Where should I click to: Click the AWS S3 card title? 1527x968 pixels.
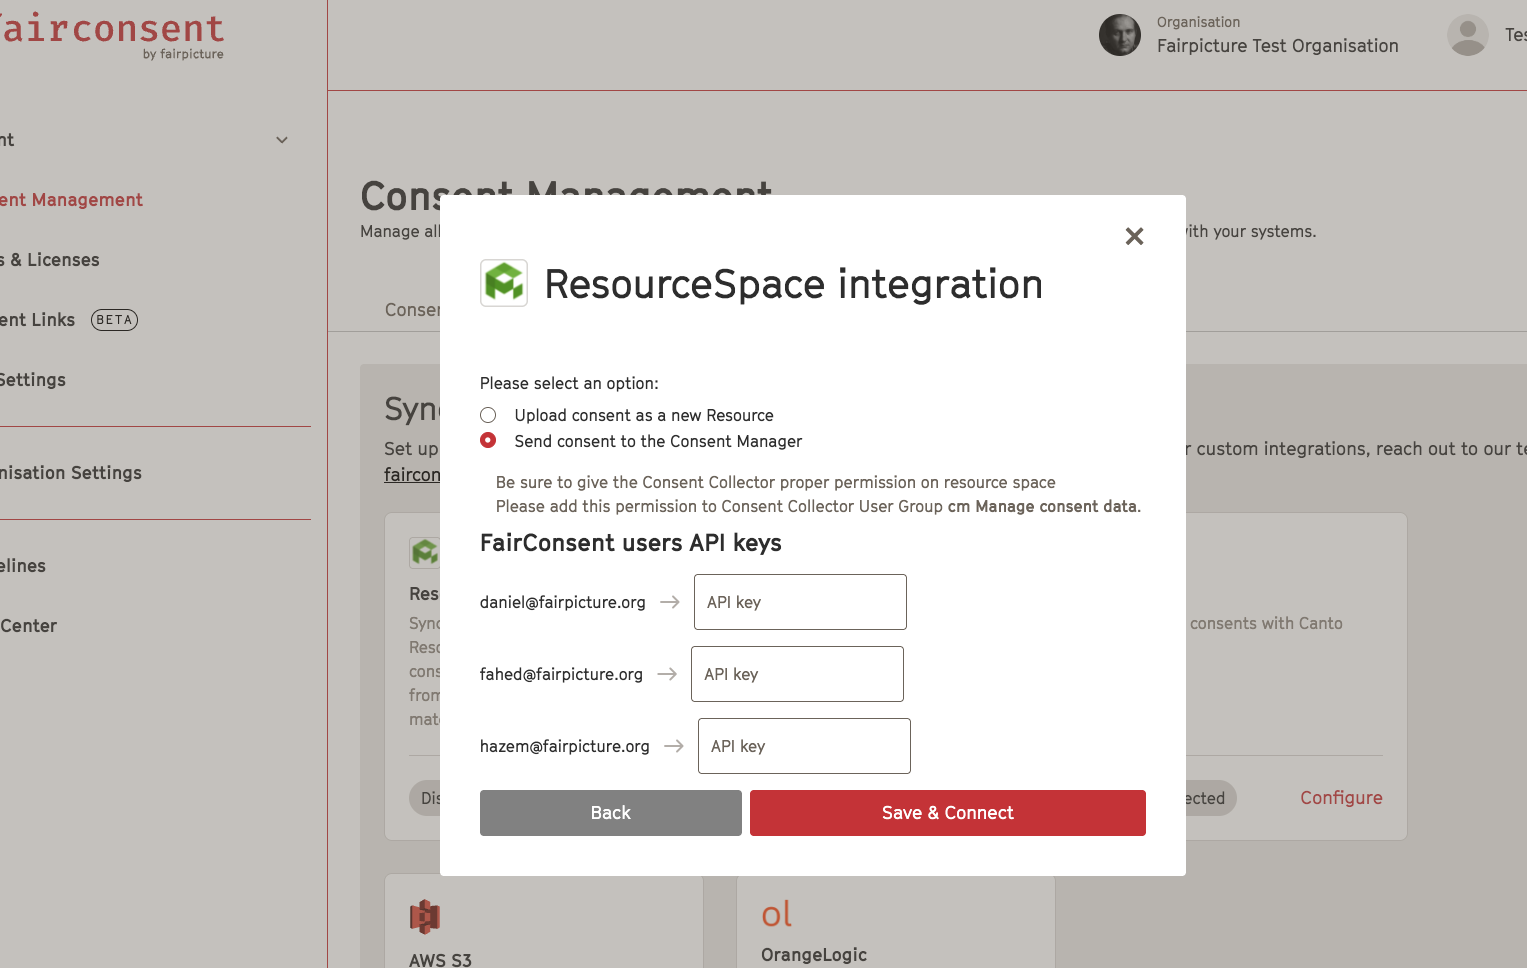pyautogui.click(x=440, y=959)
